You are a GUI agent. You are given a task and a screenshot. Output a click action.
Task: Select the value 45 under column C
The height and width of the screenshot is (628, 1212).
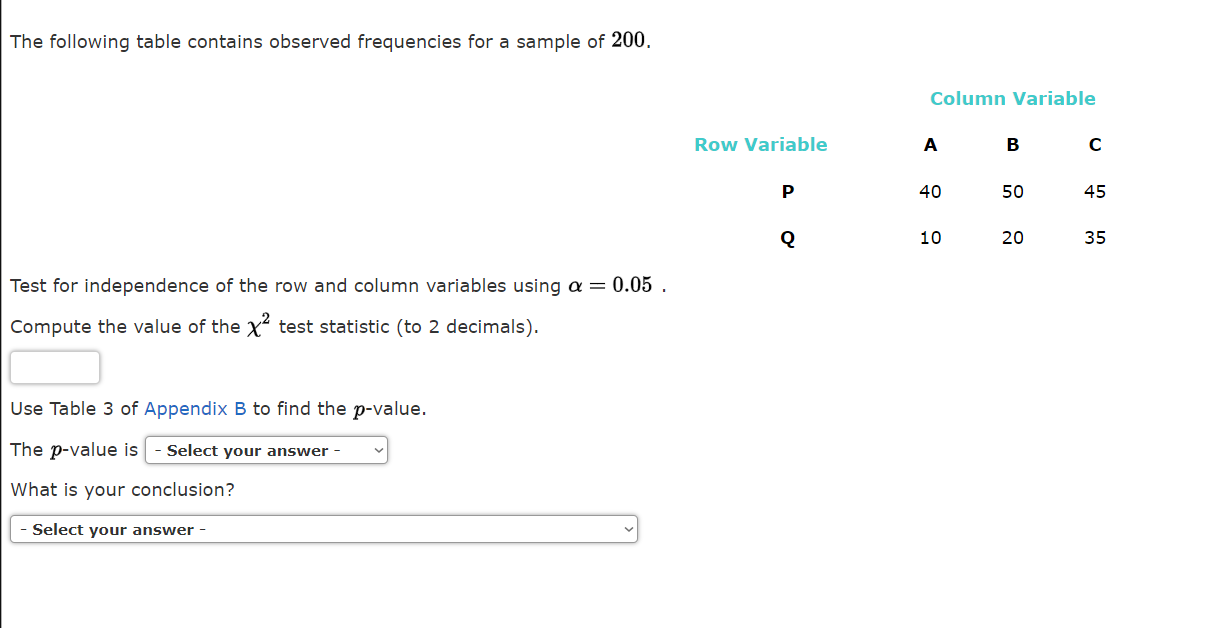coord(1095,191)
